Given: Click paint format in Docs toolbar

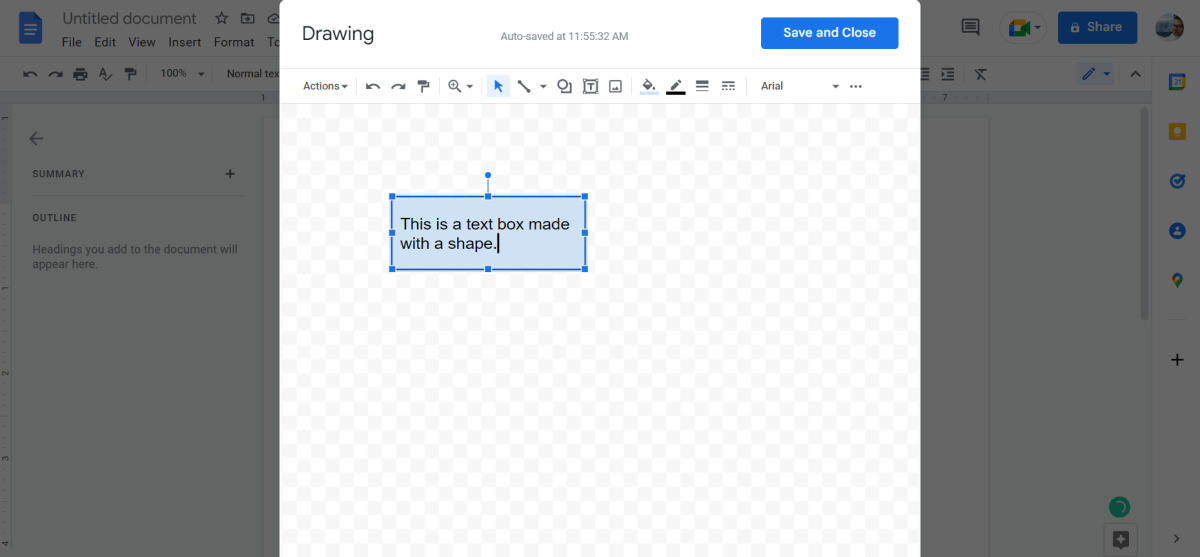Looking at the screenshot, I should [130, 74].
